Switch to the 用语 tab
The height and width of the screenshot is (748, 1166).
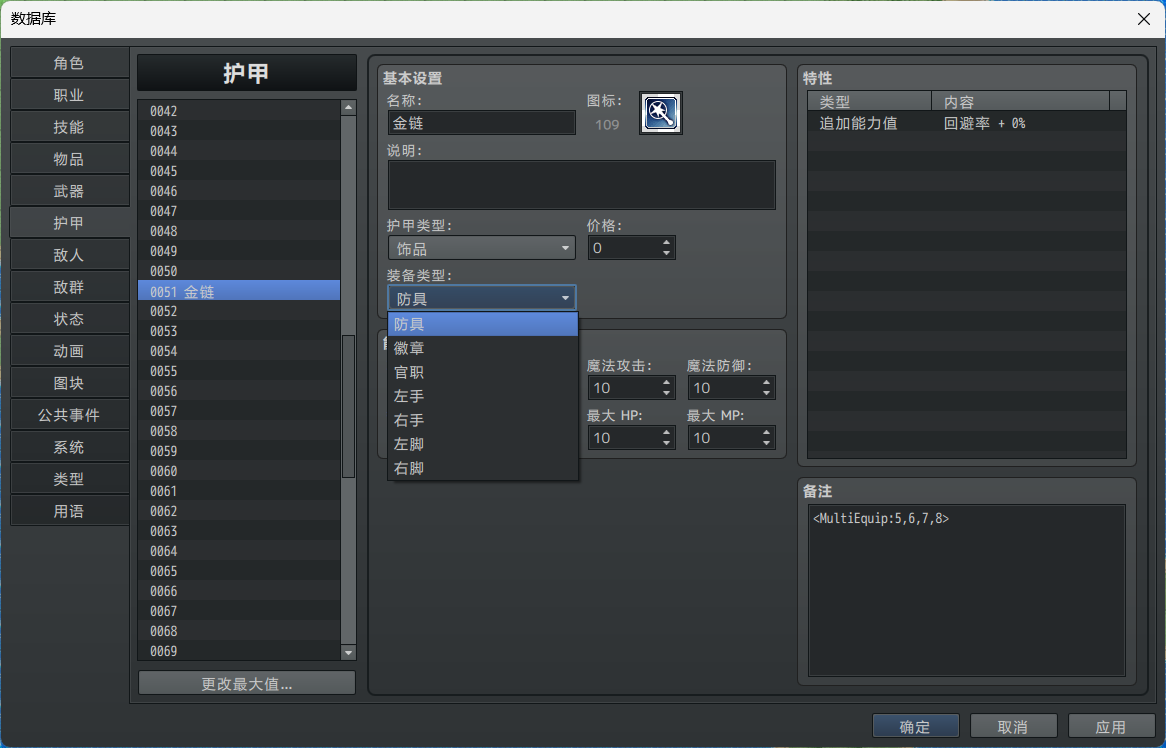click(69, 511)
